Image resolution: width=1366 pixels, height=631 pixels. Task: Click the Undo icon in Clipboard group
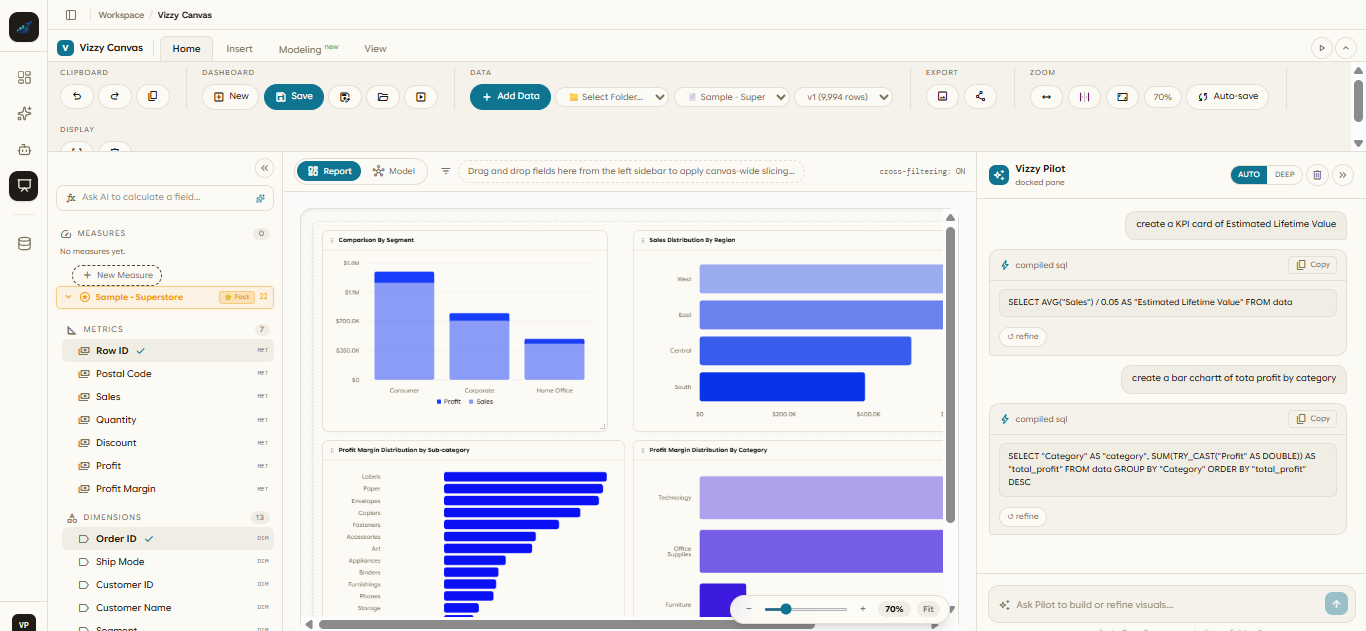77,96
